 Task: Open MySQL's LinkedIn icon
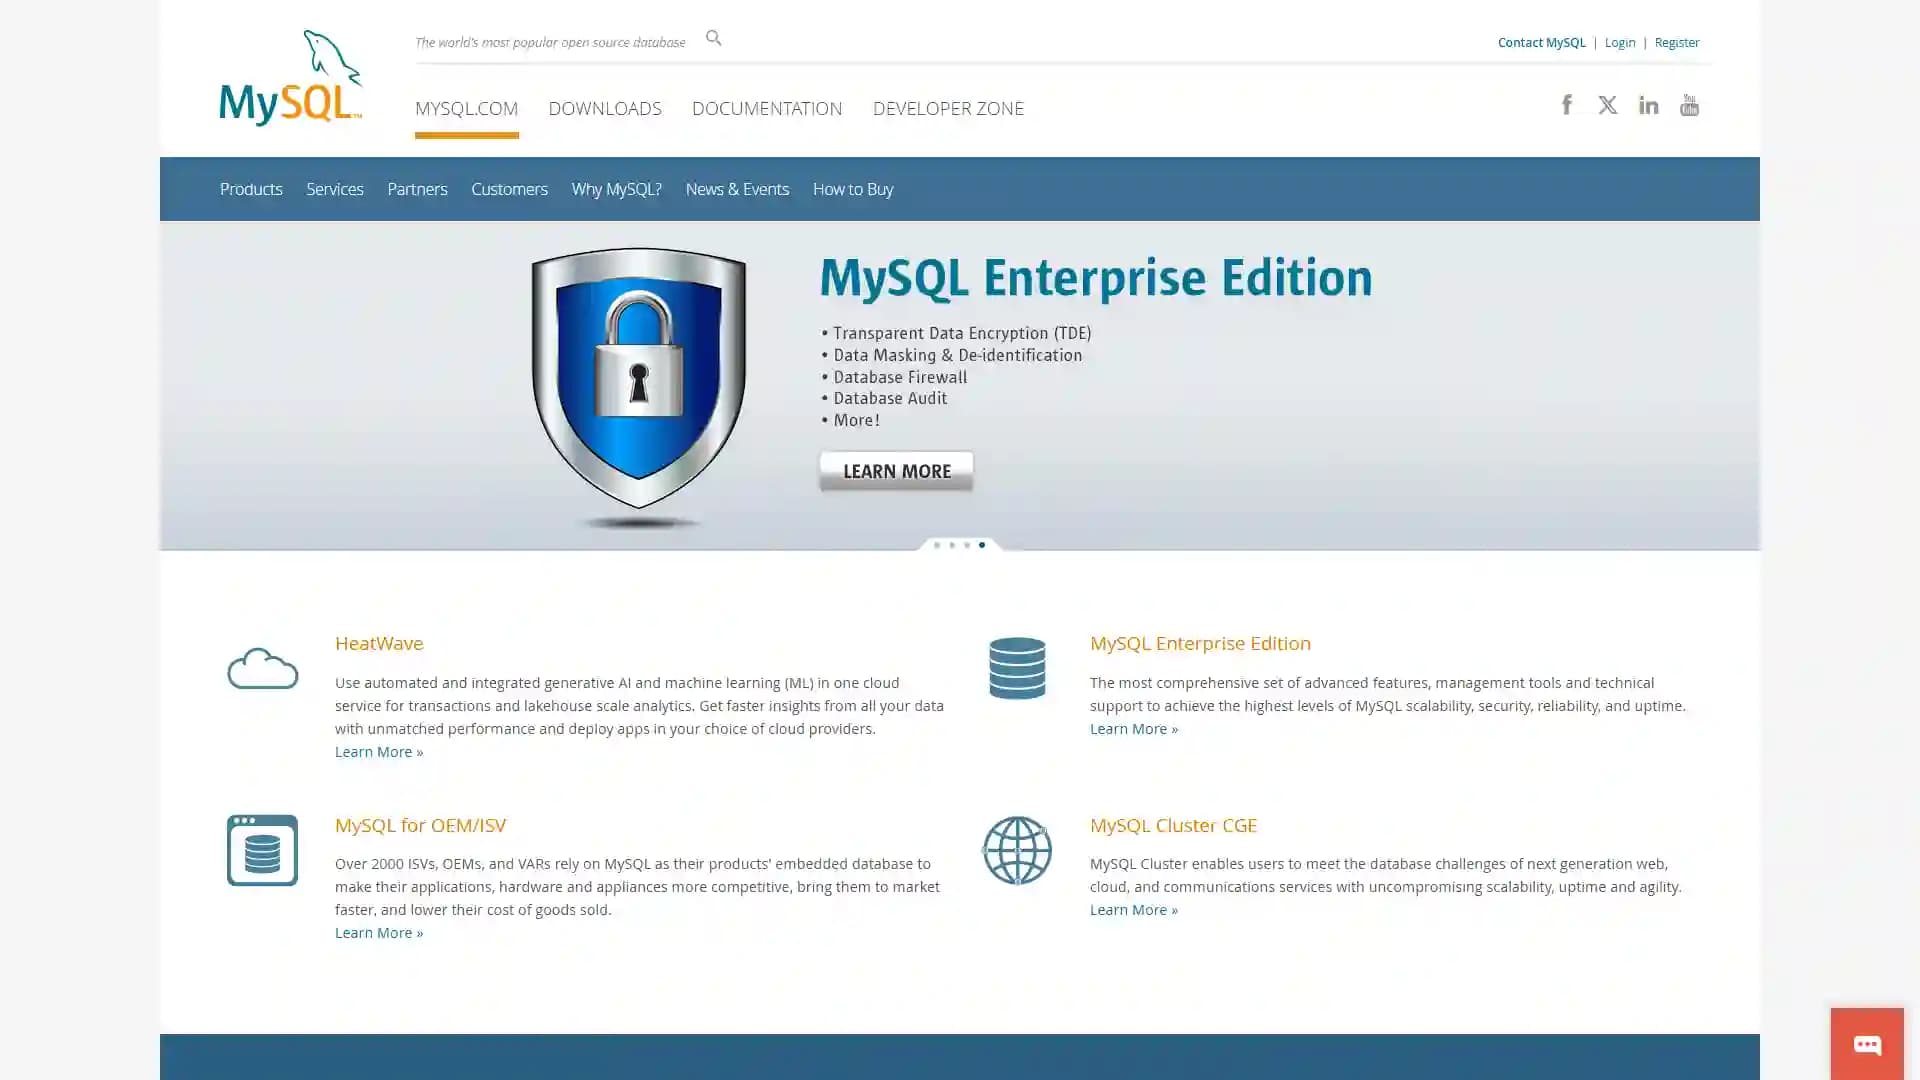(x=1648, y=104)
